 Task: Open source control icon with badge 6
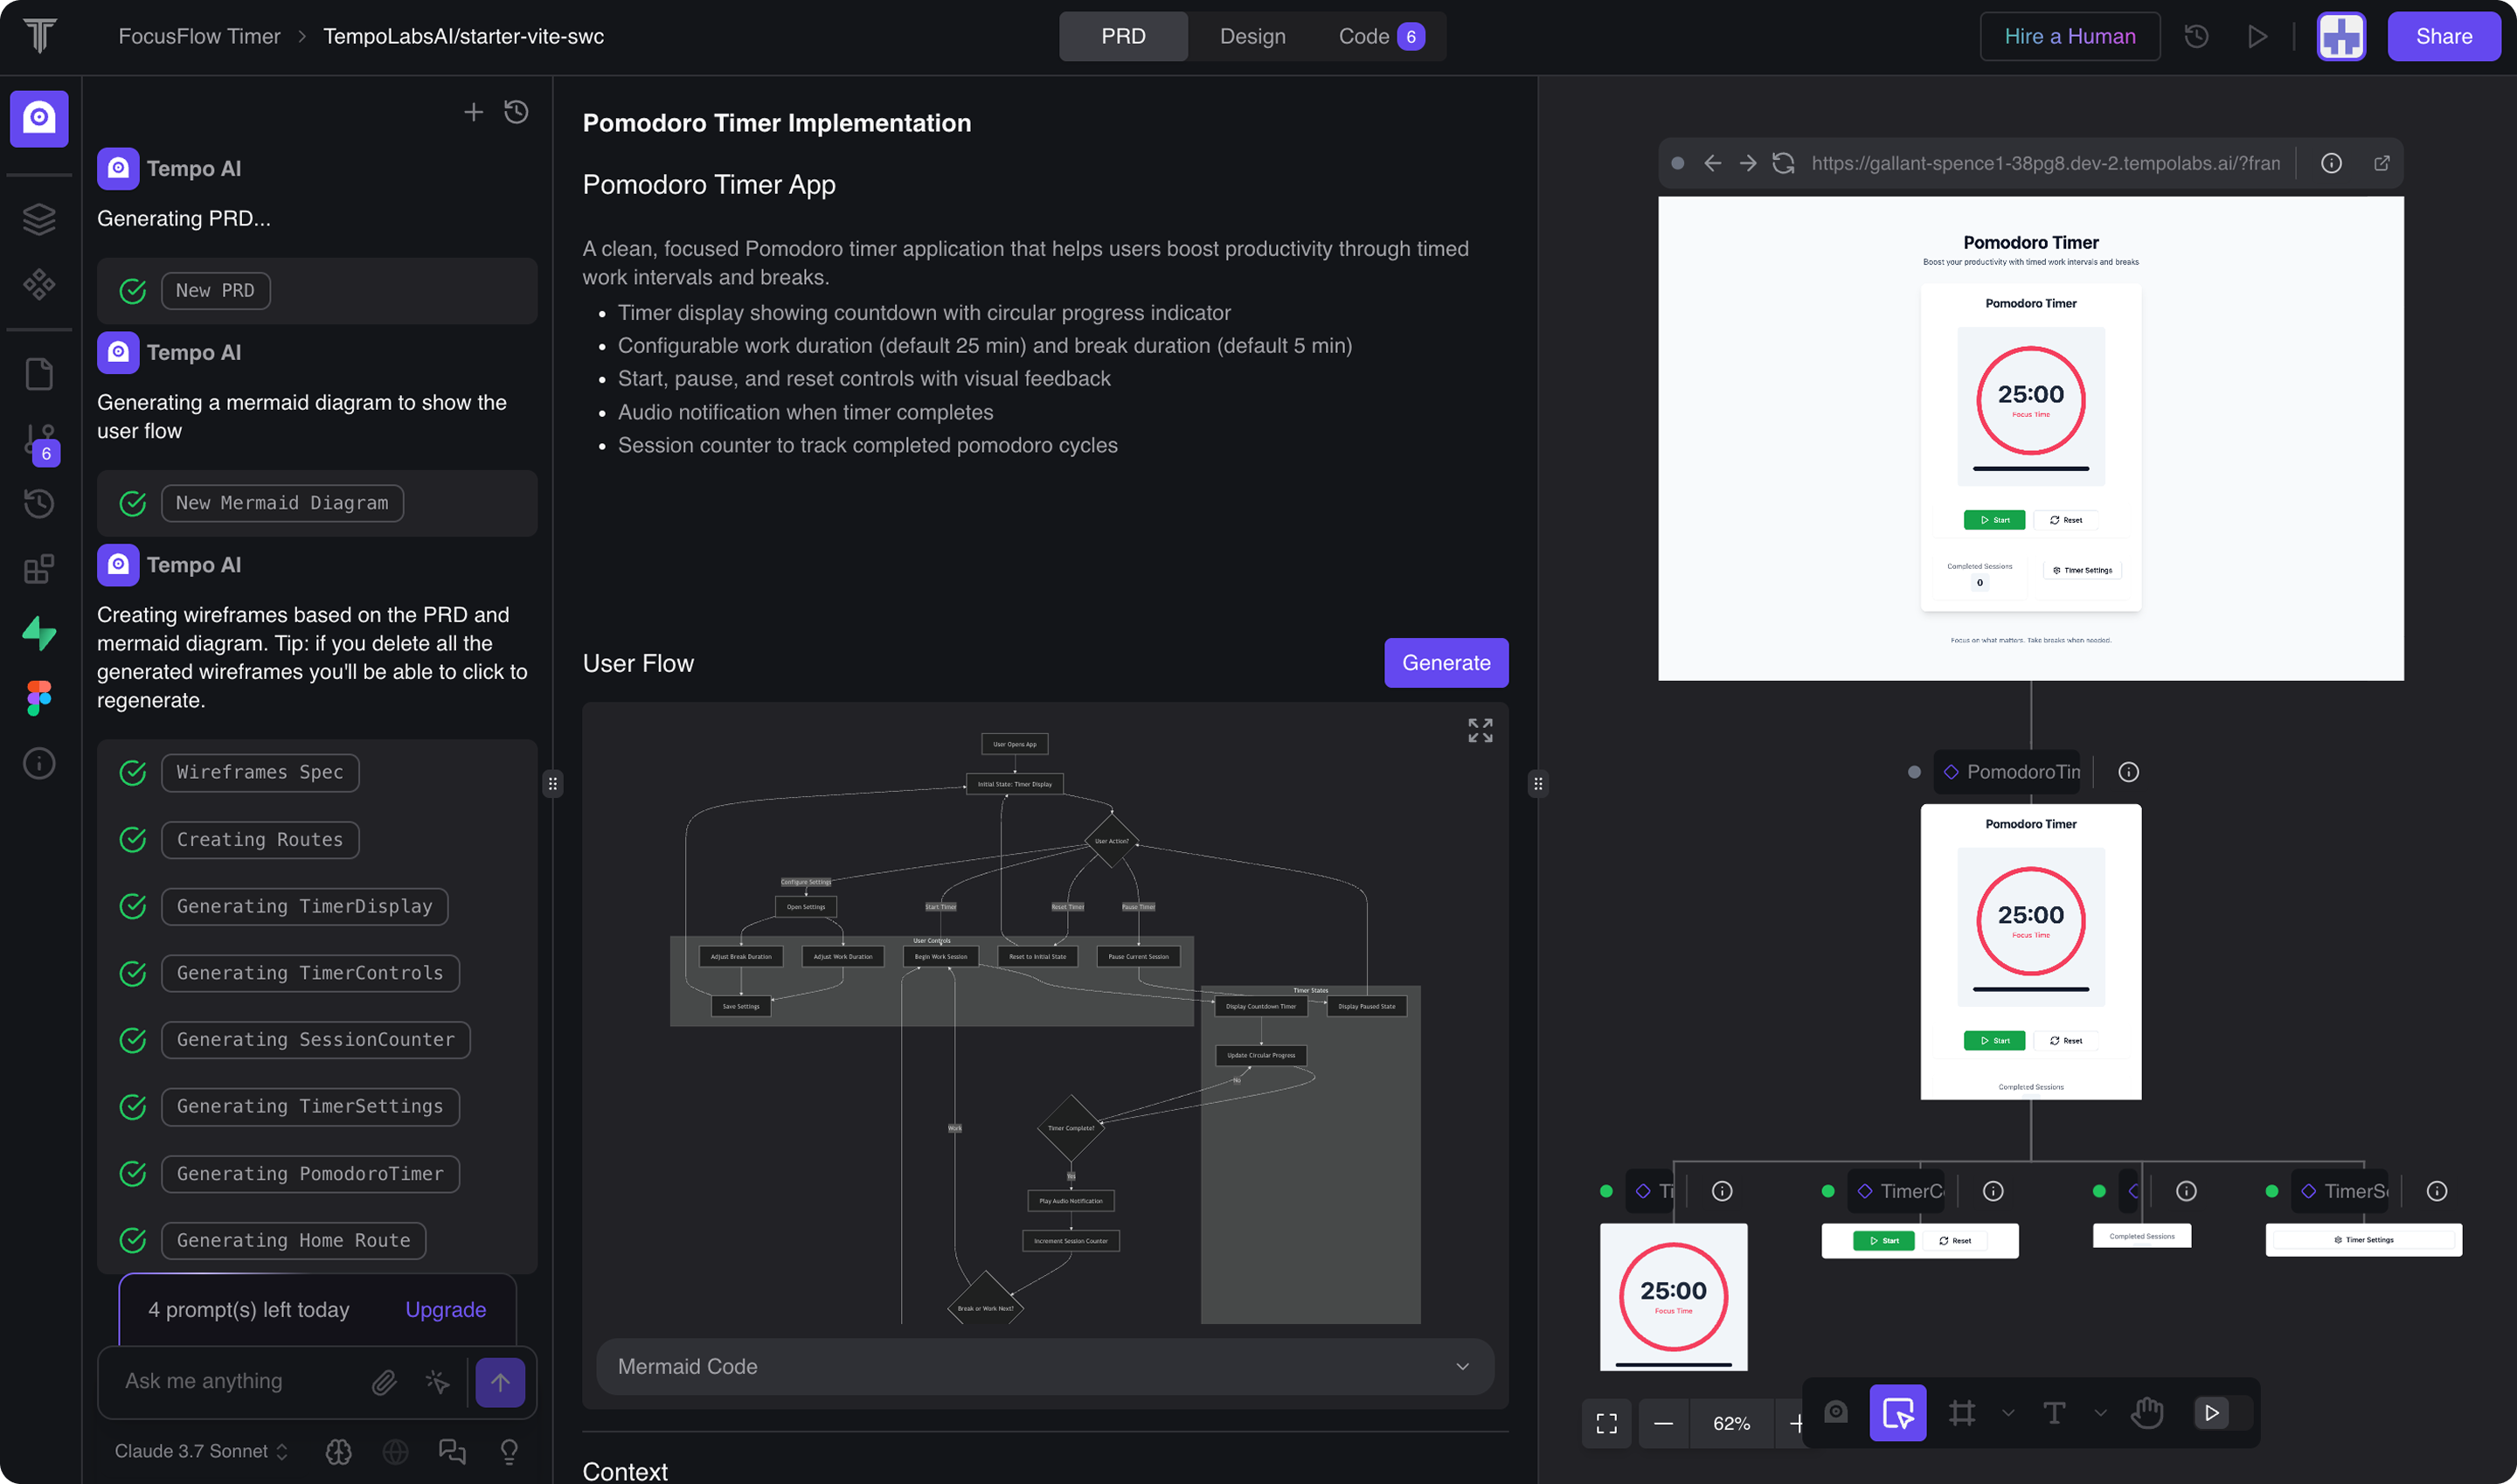click(x=41, y=443)
